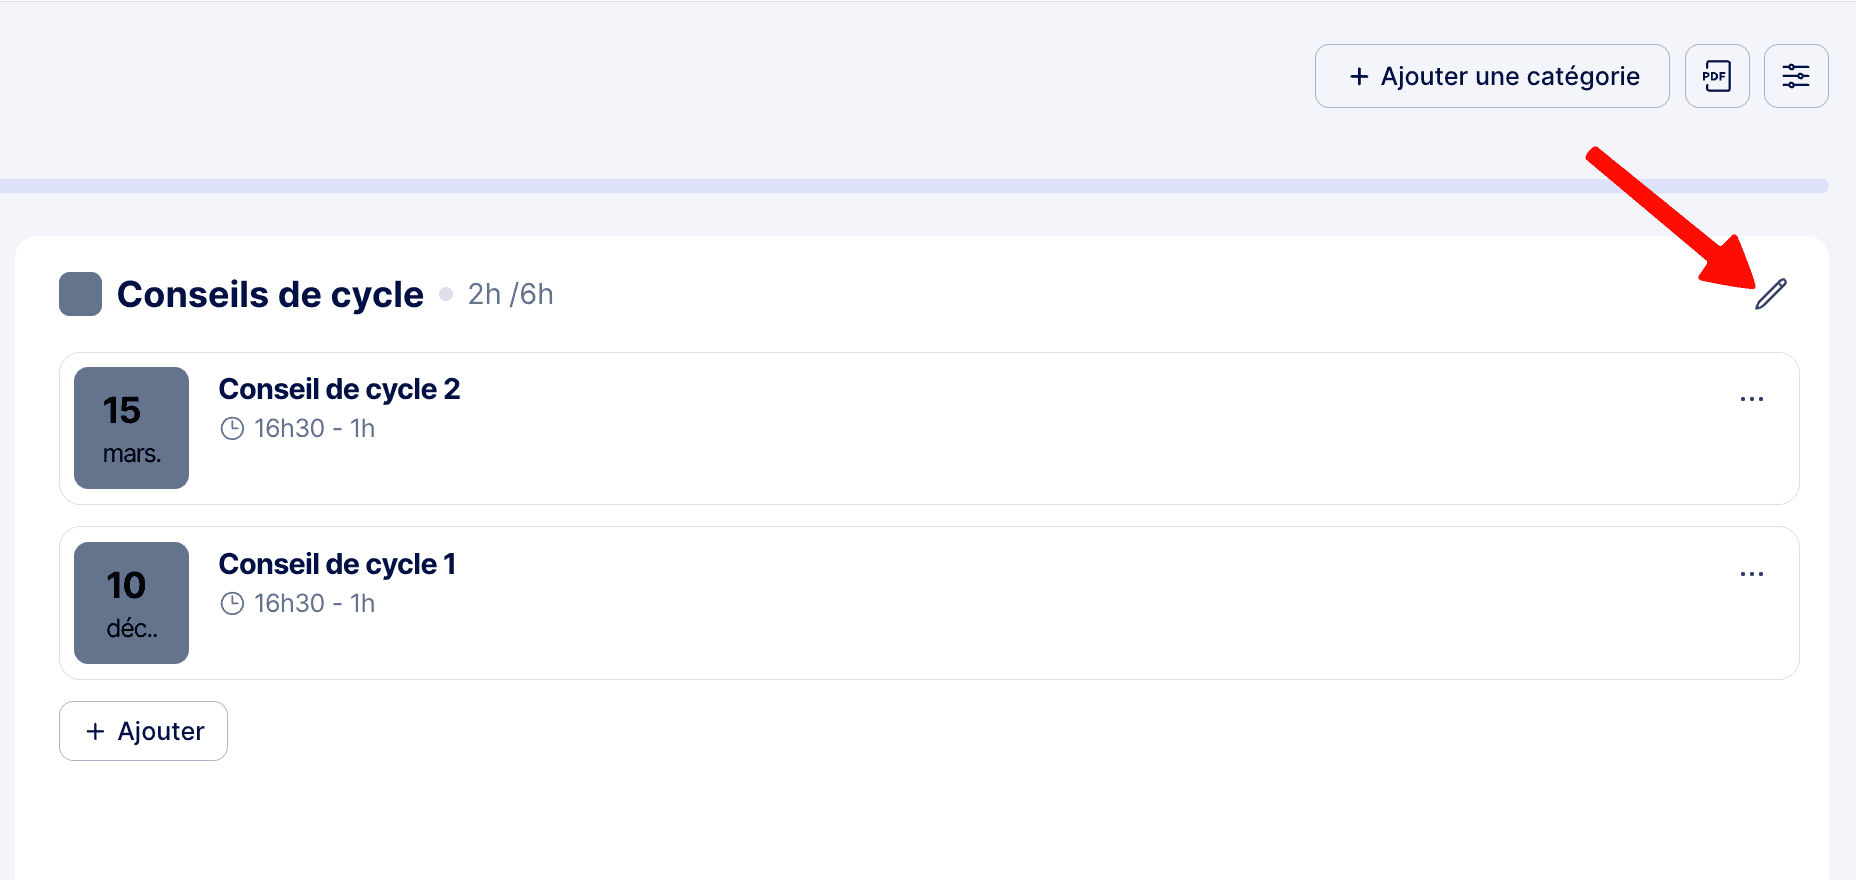Click the horizontal progress bar under the toolbar

[914, 186]
